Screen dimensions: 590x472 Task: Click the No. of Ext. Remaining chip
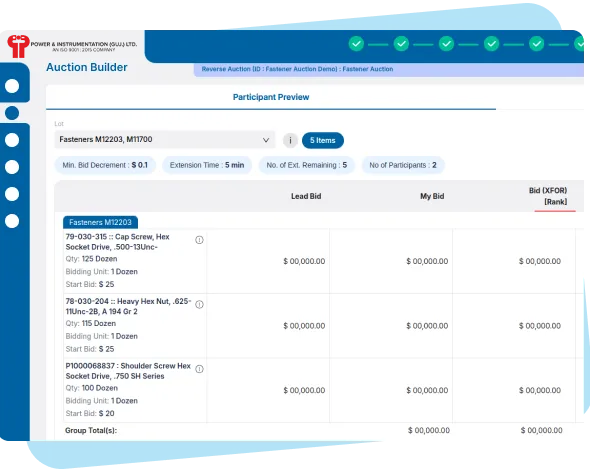click(x=307, y=165)
